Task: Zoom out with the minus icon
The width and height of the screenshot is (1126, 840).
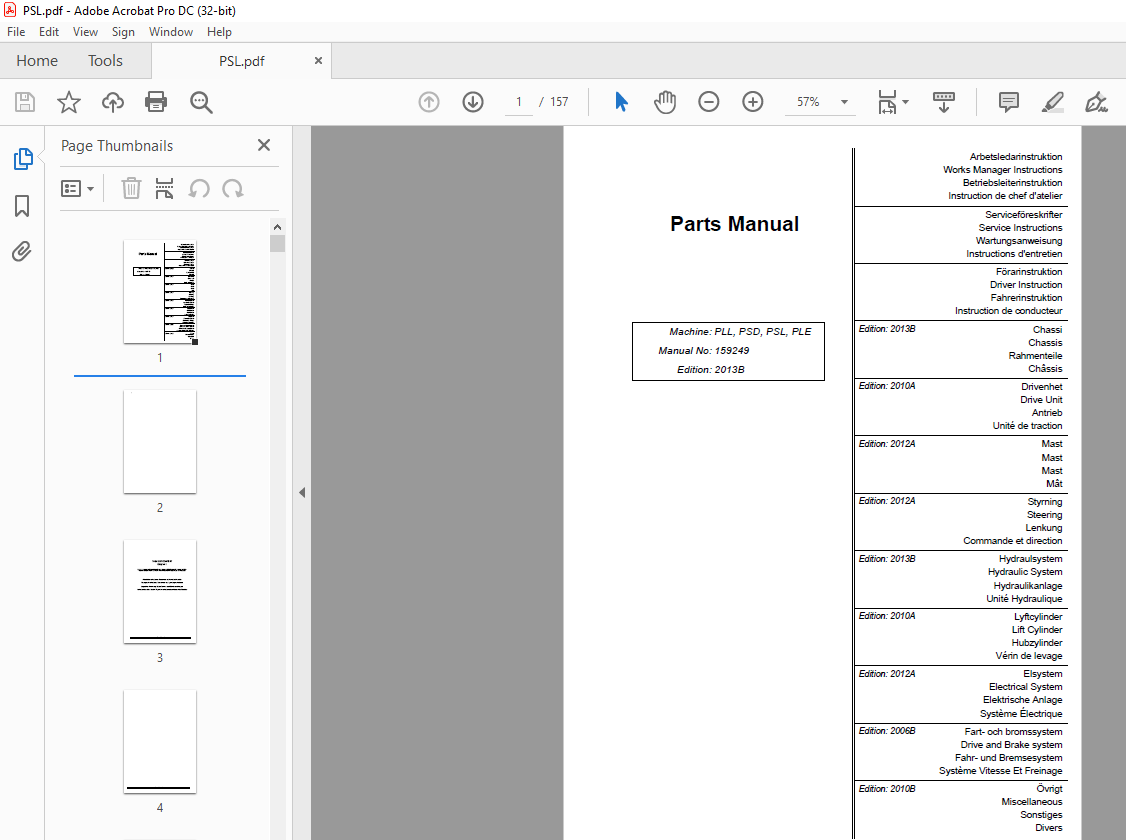Action: (x=709, y=102)
